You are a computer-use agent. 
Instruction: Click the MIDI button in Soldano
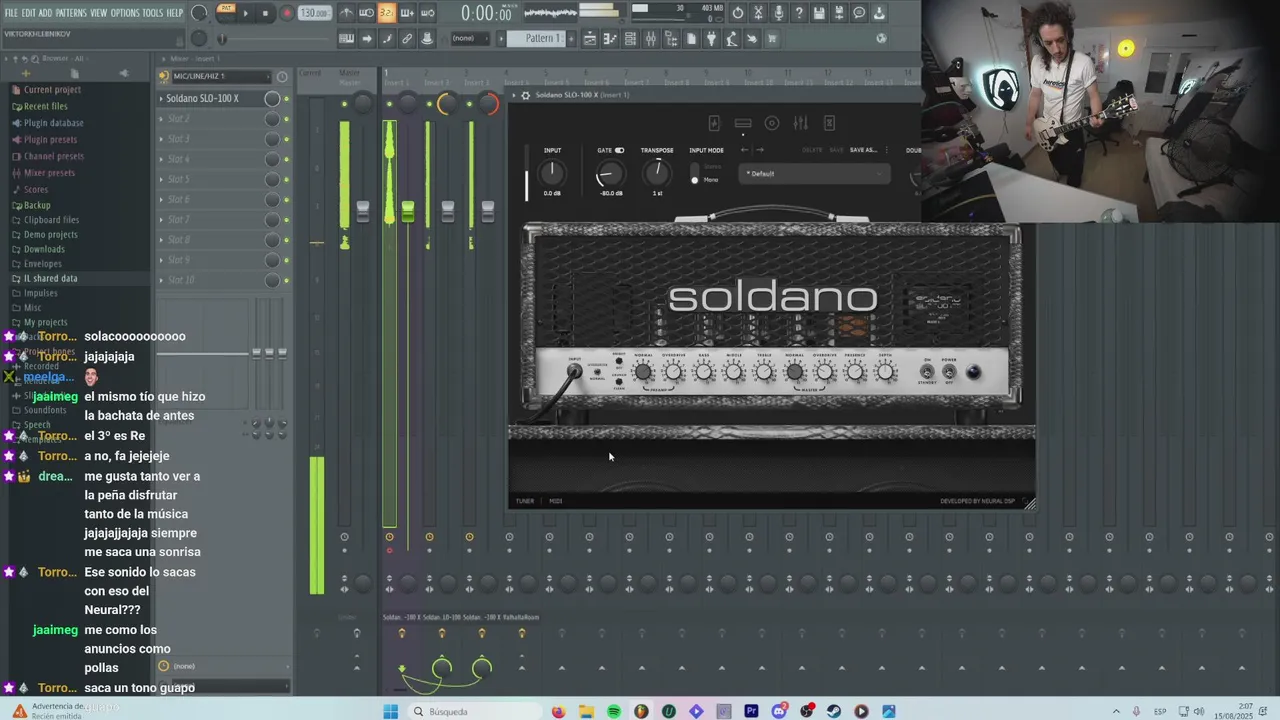click(x=555, y=501)
